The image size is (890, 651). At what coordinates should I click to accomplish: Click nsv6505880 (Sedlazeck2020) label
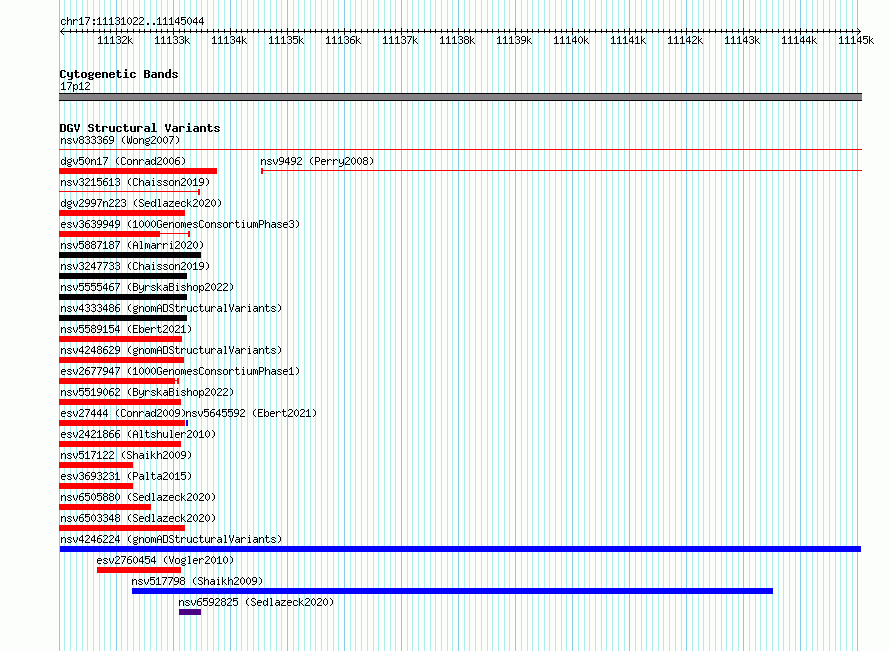pos(138,497)
